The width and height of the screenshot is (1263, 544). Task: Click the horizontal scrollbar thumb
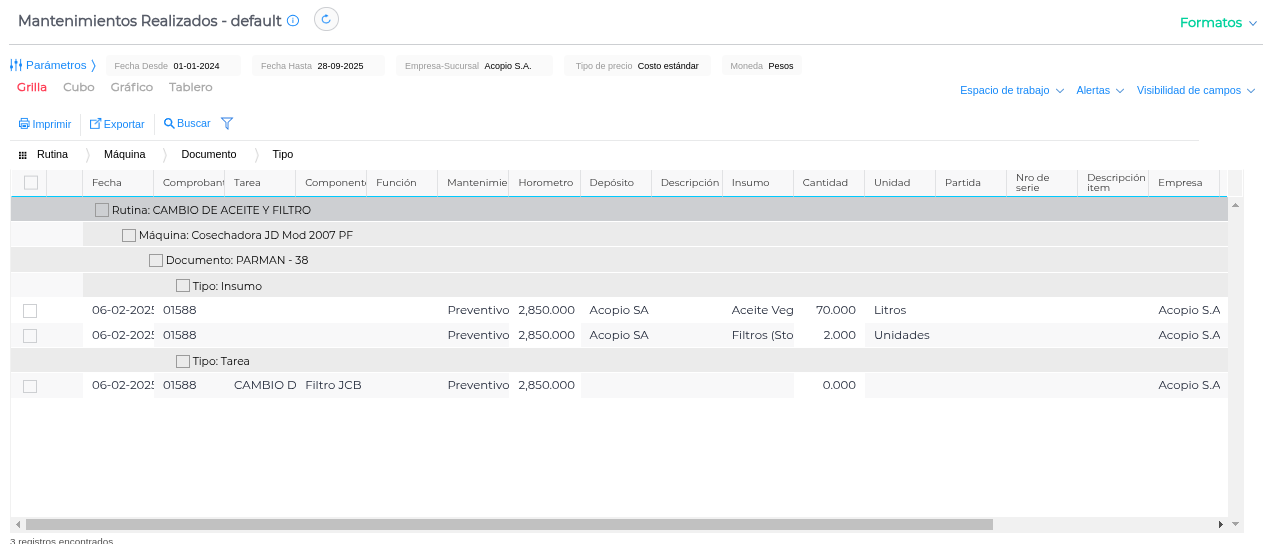[x=509, y=524]
